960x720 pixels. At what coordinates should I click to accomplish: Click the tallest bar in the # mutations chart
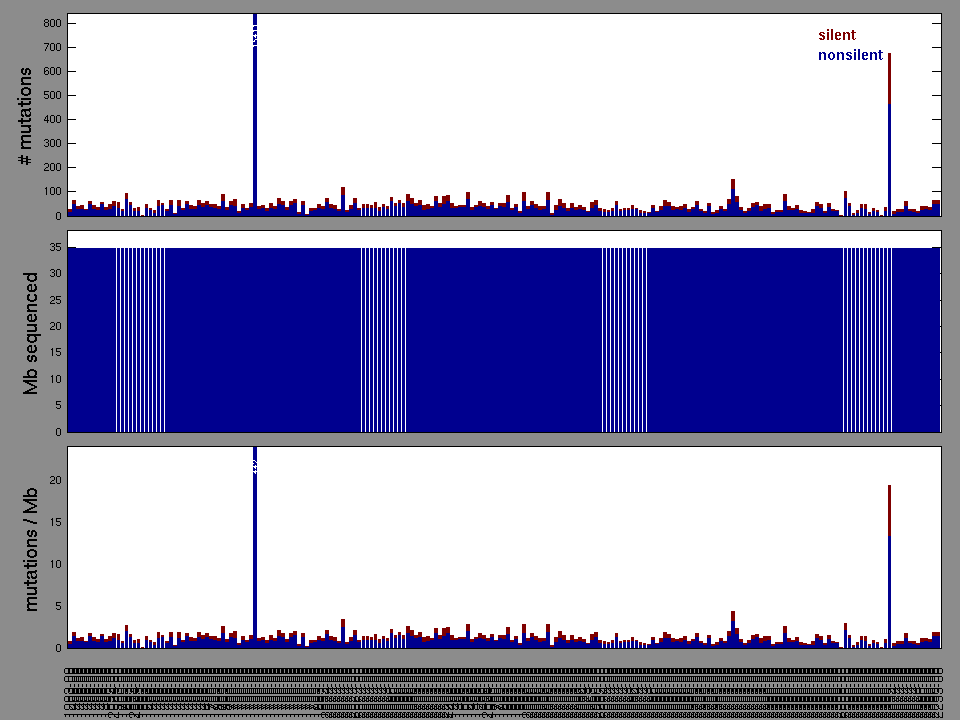[255, 120]
